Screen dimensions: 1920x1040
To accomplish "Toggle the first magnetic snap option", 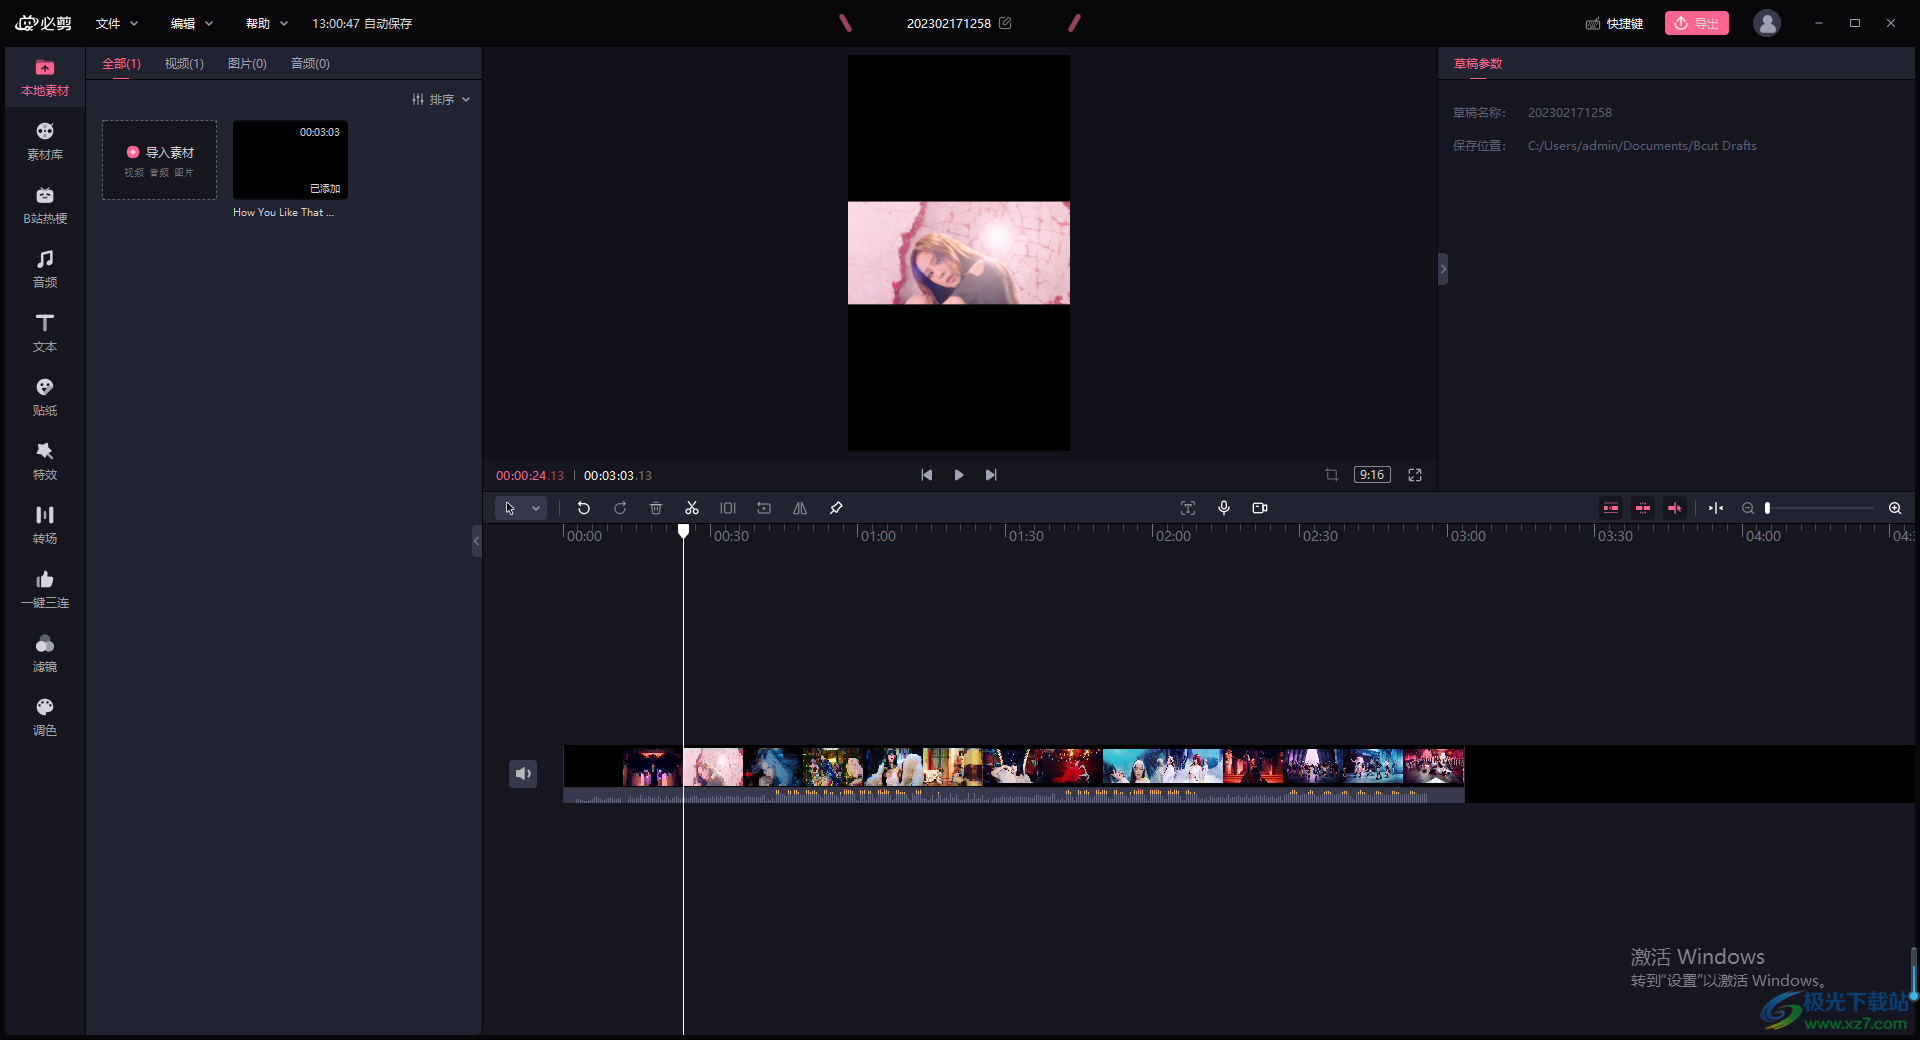I will tap(1611, 508).
